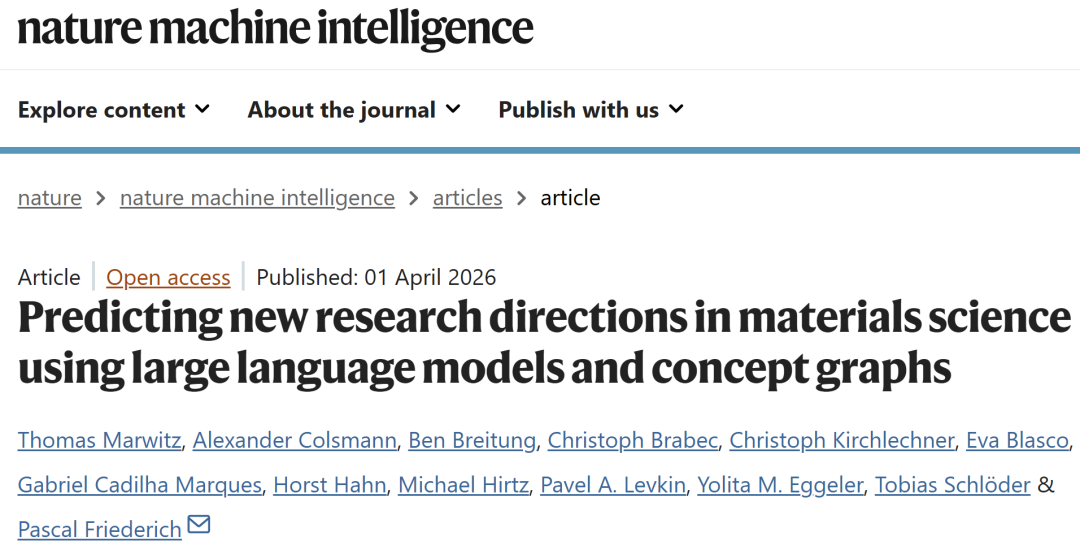Open author Christoph Brabec details

pos(632,440)
